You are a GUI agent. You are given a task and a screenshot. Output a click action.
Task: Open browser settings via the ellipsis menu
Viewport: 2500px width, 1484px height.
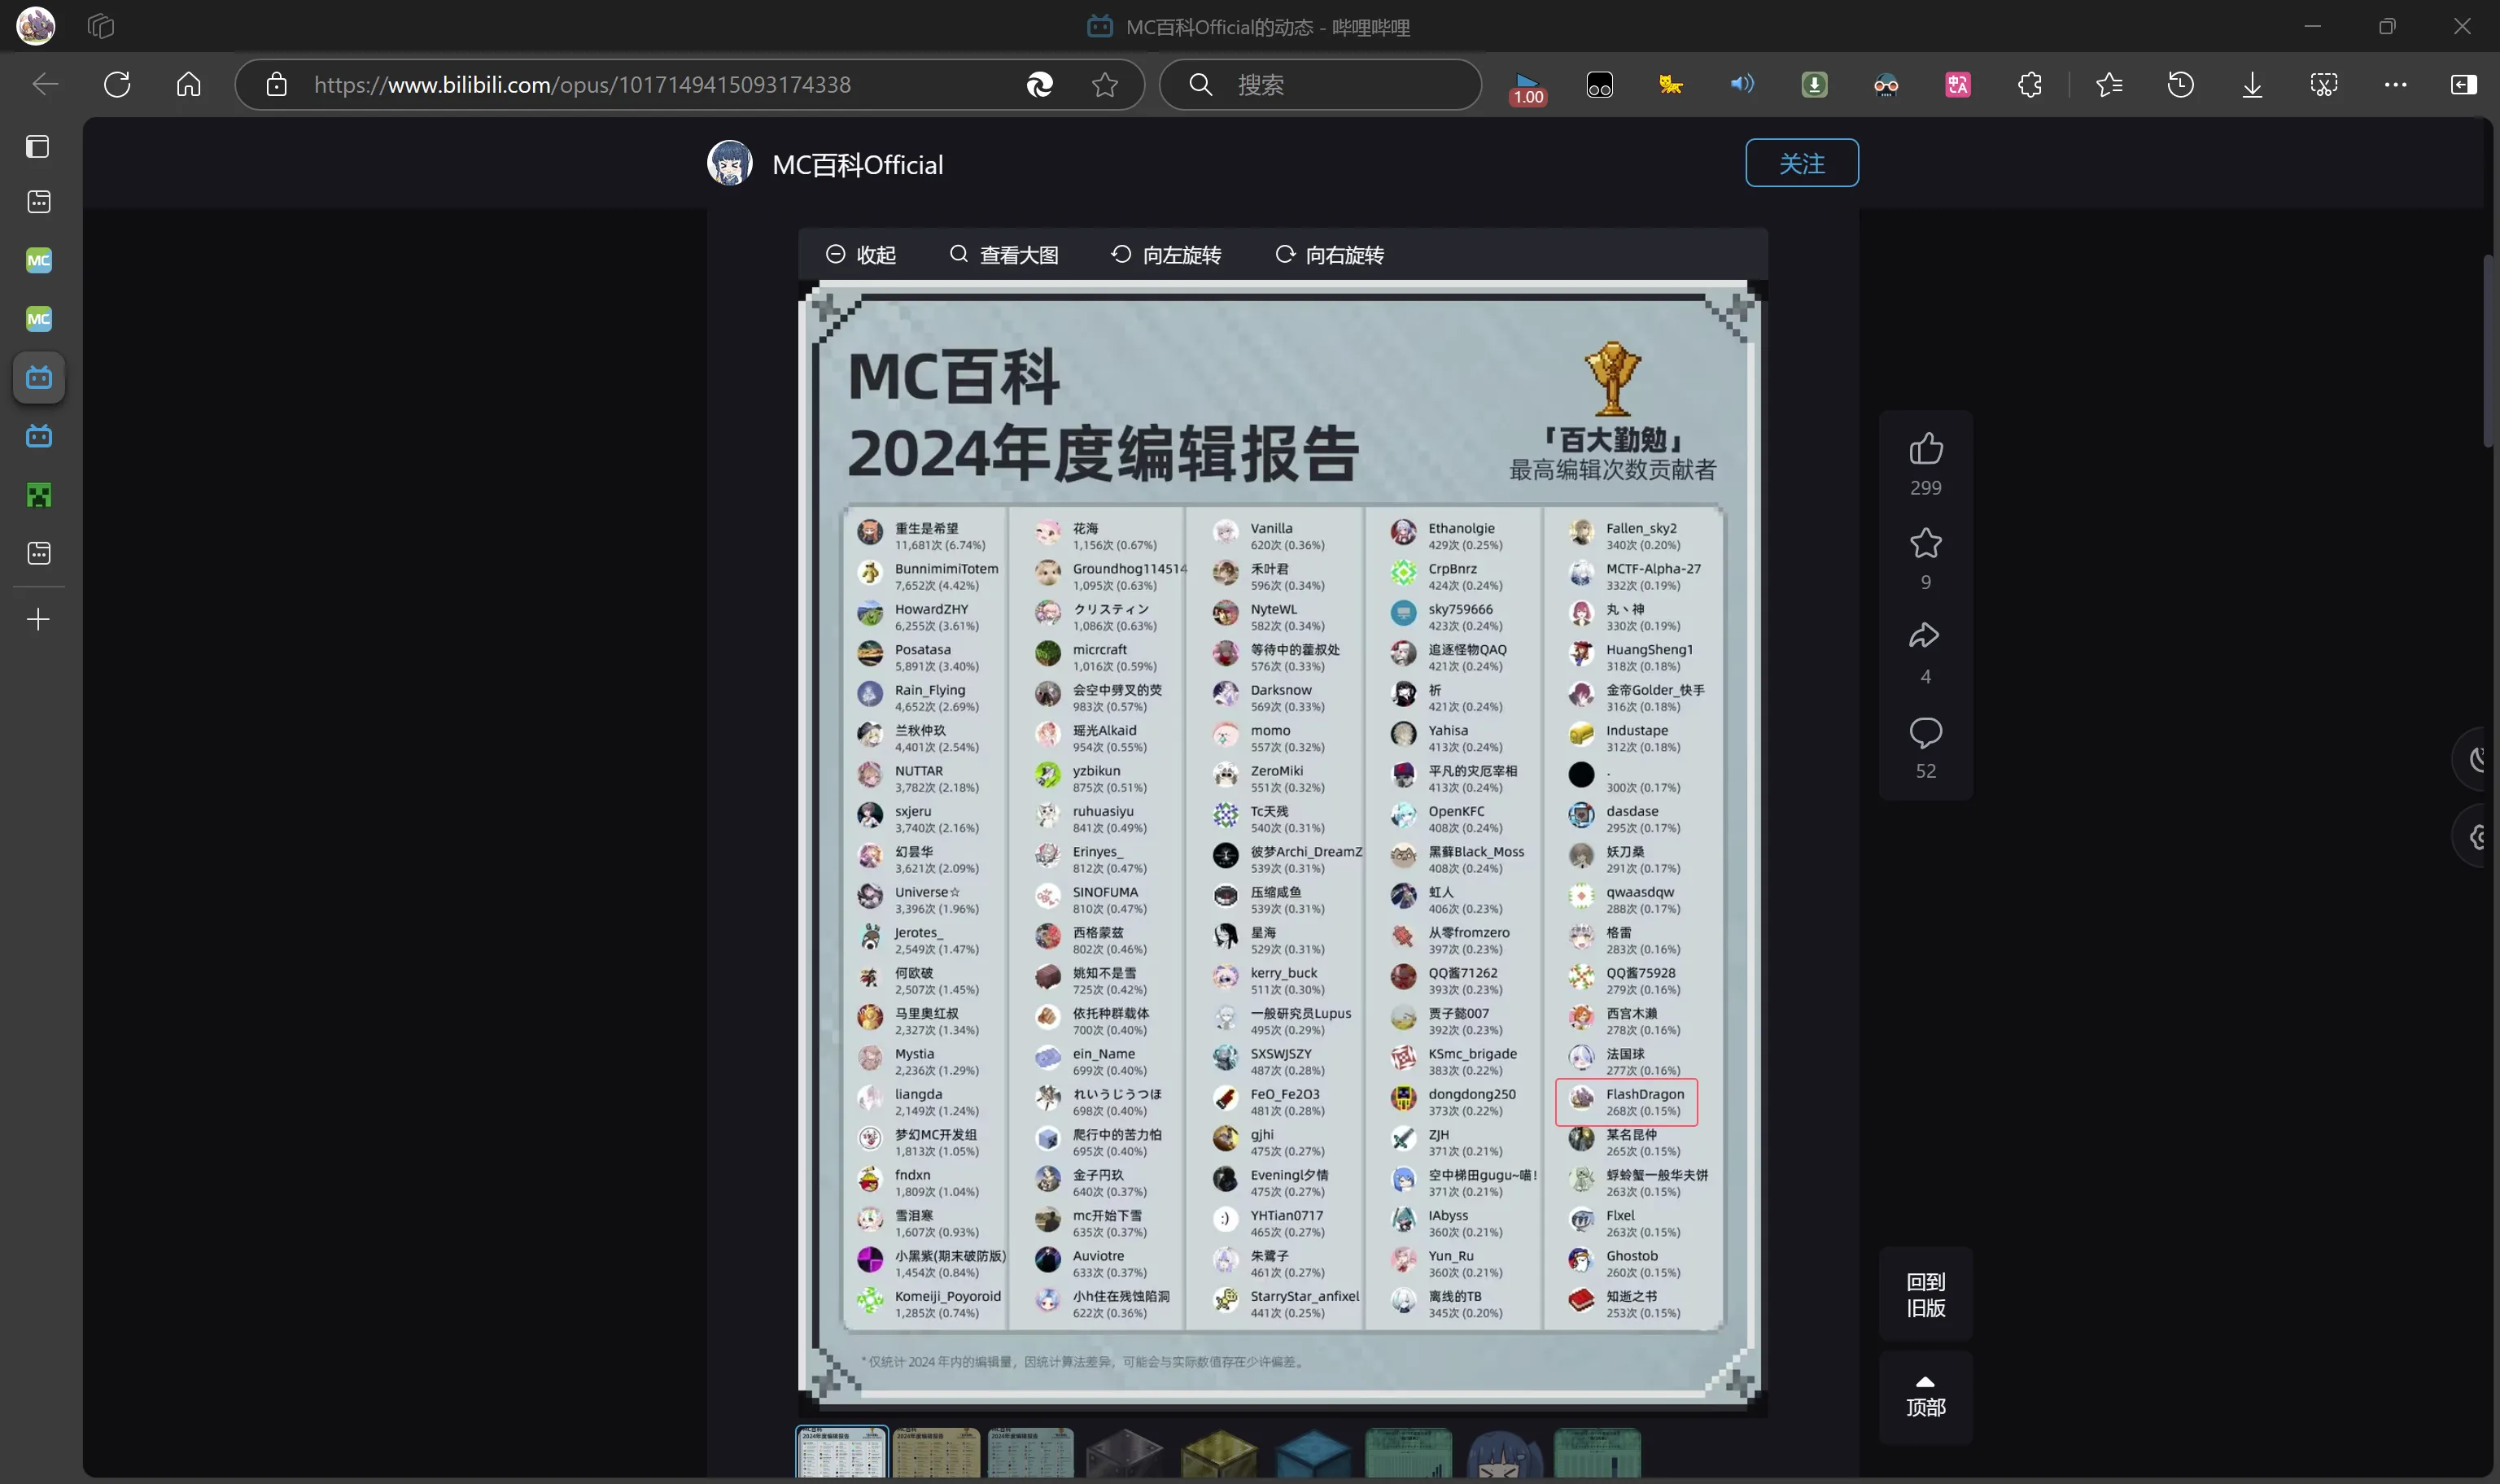pos(2394,85)
